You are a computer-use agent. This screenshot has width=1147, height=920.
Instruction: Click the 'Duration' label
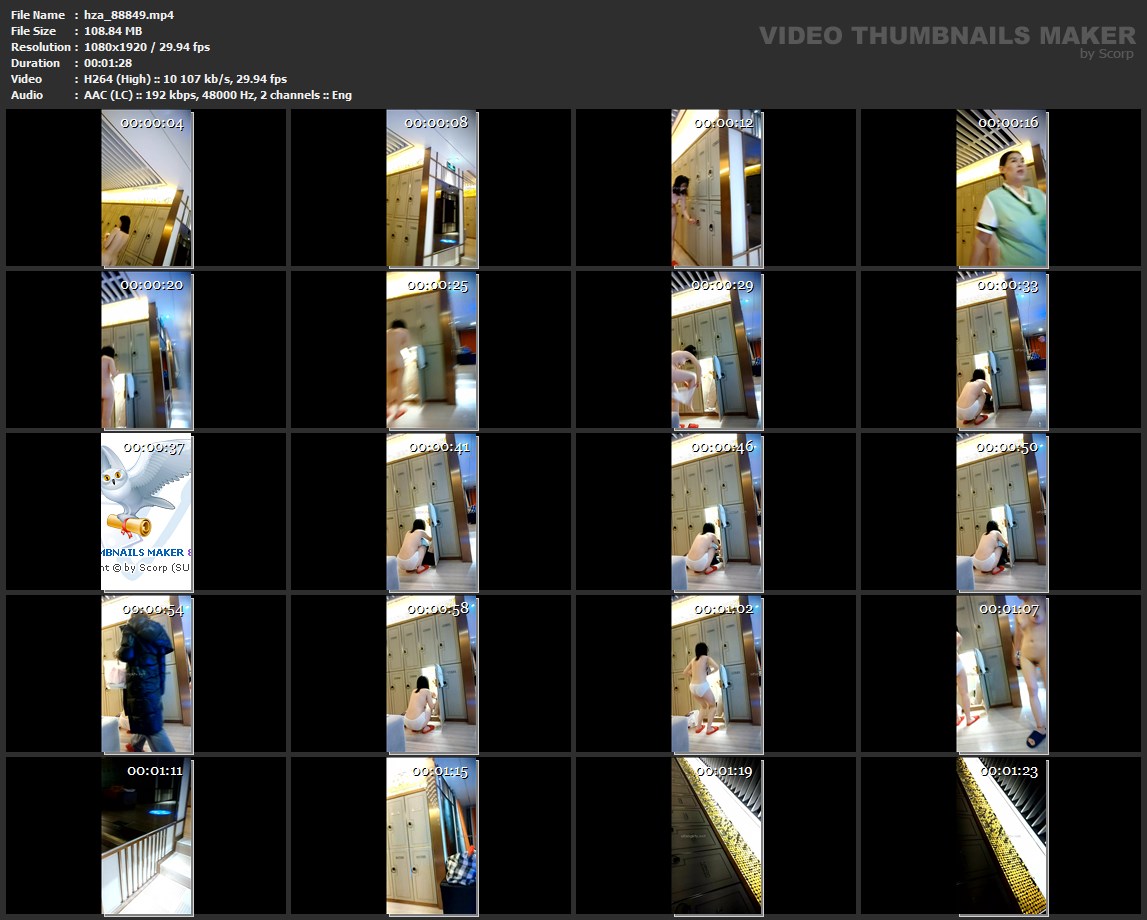click(x=35, y=63)
